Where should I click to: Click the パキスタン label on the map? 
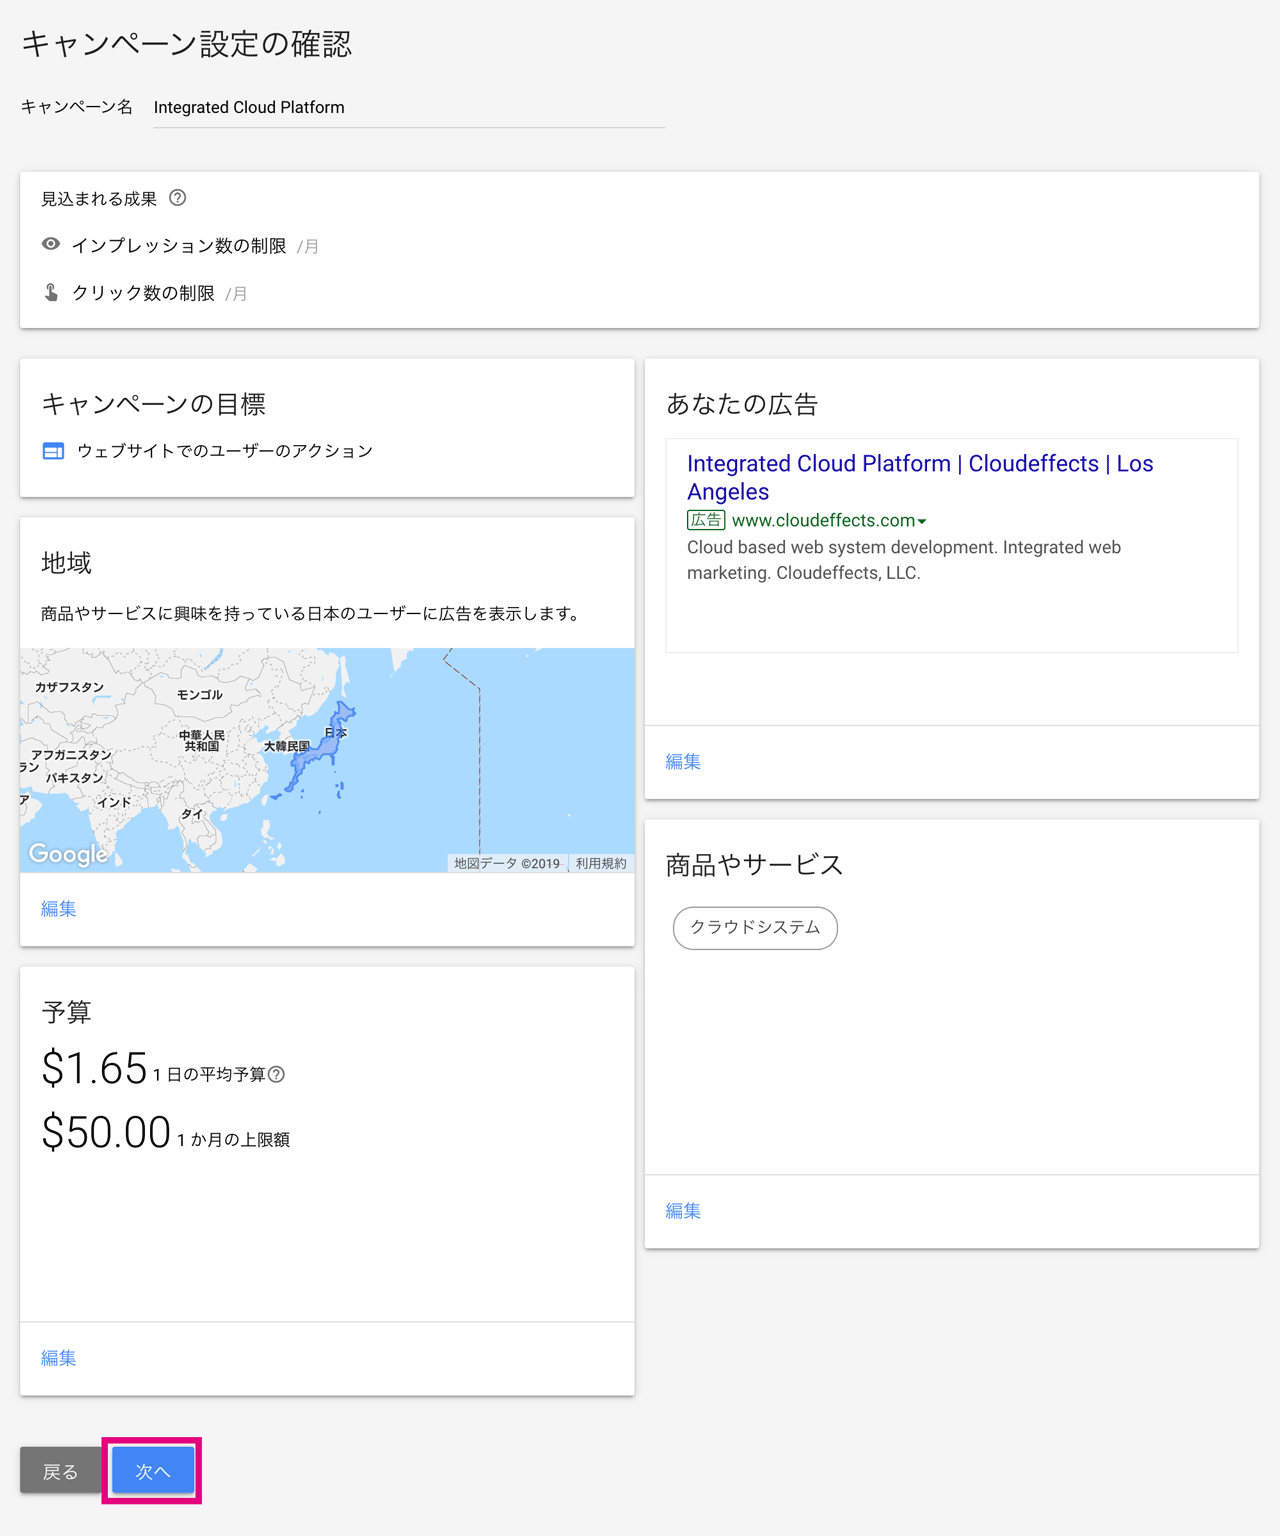[x=74, y=778]
